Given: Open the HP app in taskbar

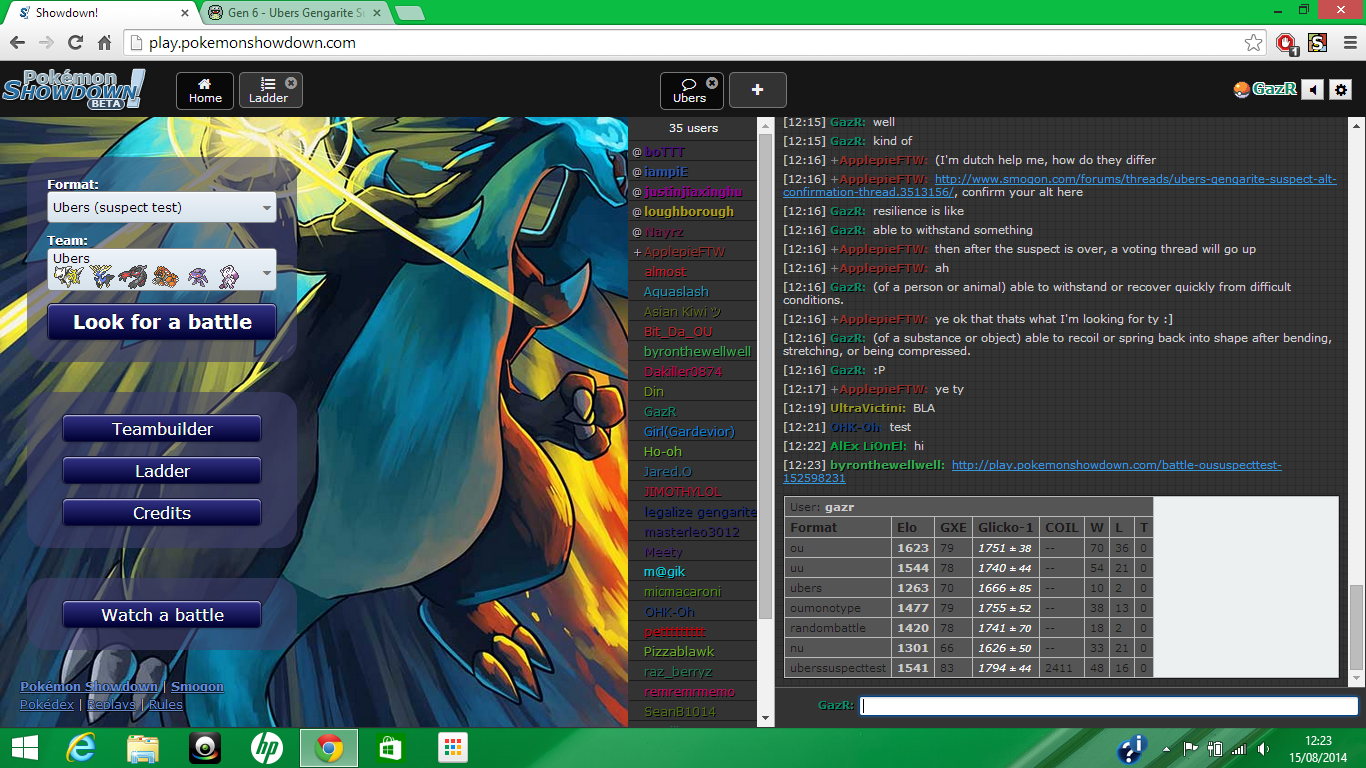Looking at the screenshot, I should [267, 748].
